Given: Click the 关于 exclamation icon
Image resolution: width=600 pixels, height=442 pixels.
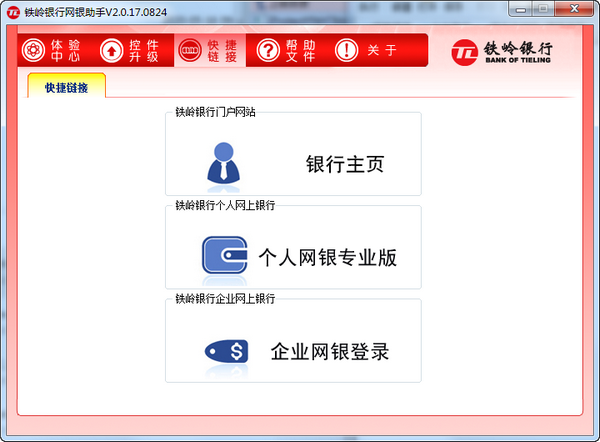Looking at the screenshot, I should (x=346, y=50).
